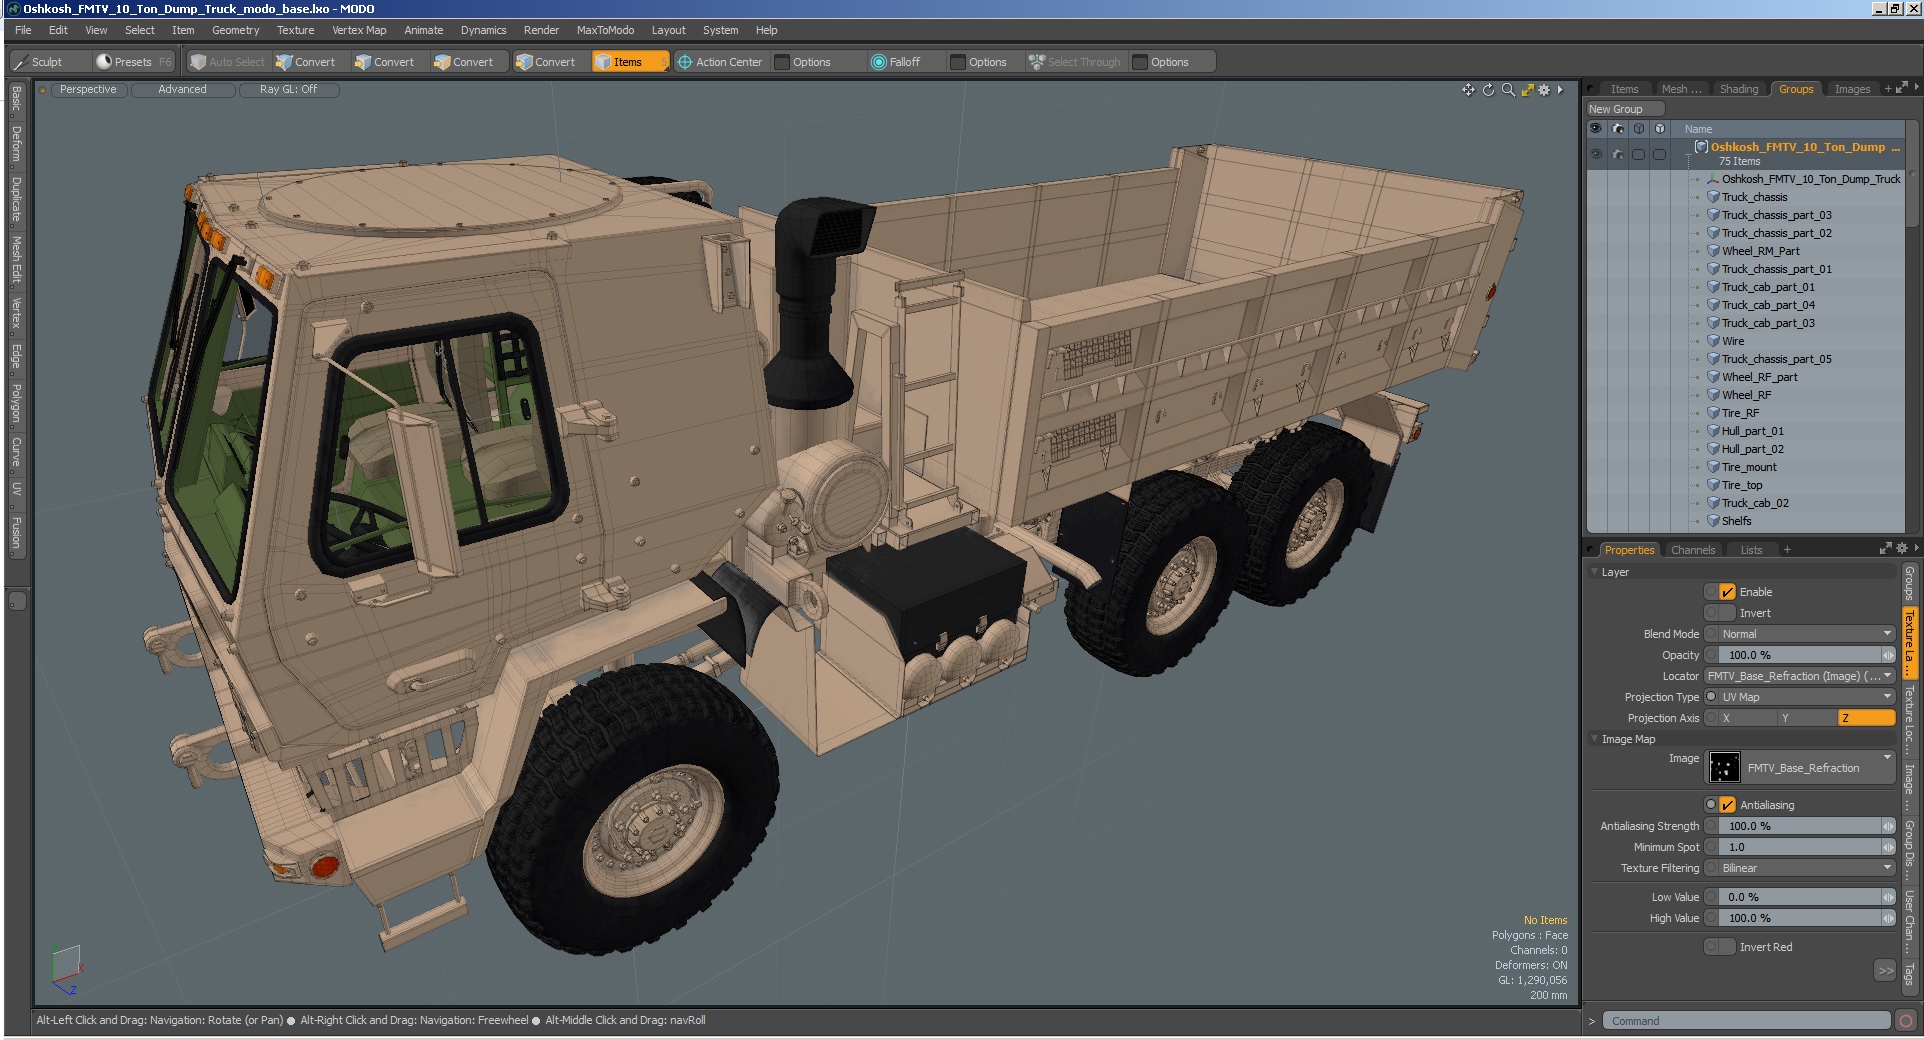Toggle the Invert checkbox
Screen dimensions: 1924x1040
pyautogui.click(x=1727, y=613)
